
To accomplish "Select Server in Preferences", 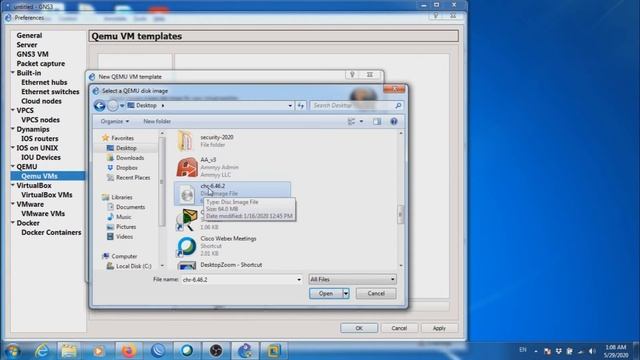I will point(27,45).
